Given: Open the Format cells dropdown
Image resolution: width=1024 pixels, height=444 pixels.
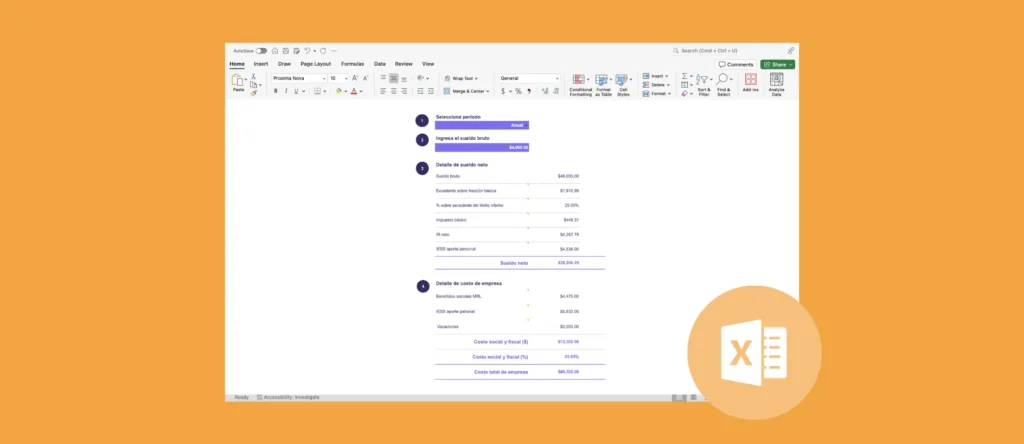Looking at the screenshot, I should (657, 93).
